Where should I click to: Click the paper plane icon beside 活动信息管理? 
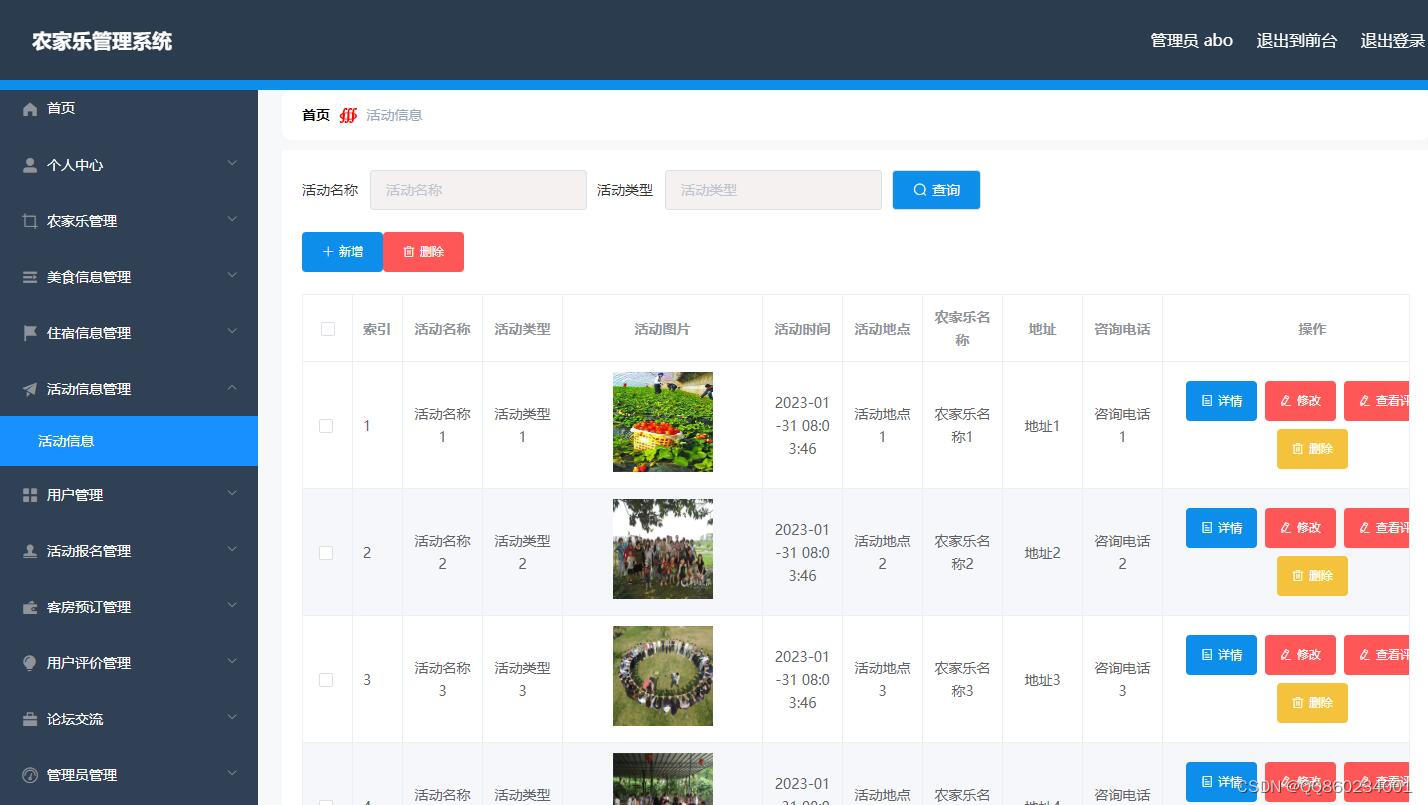tap(30, 389)
